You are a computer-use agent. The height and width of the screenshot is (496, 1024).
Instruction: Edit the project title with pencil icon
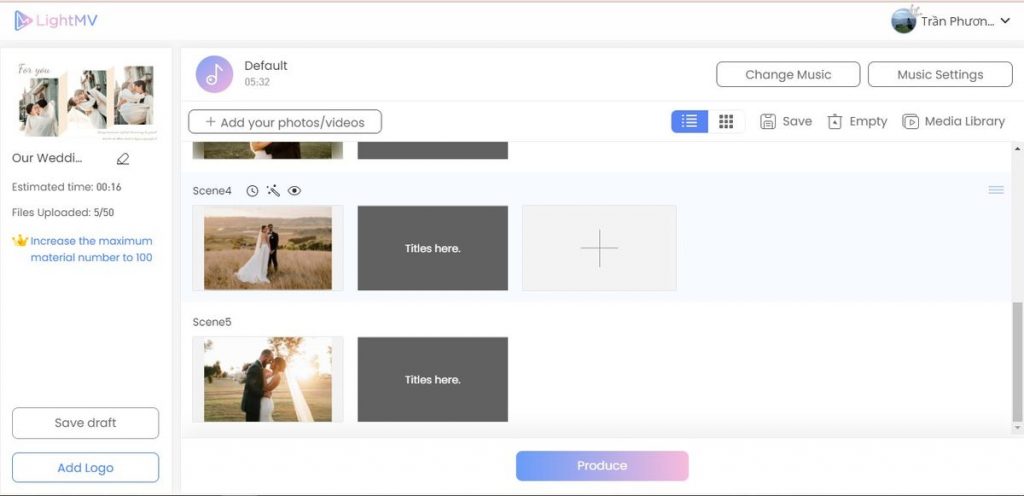click(123, 158)
